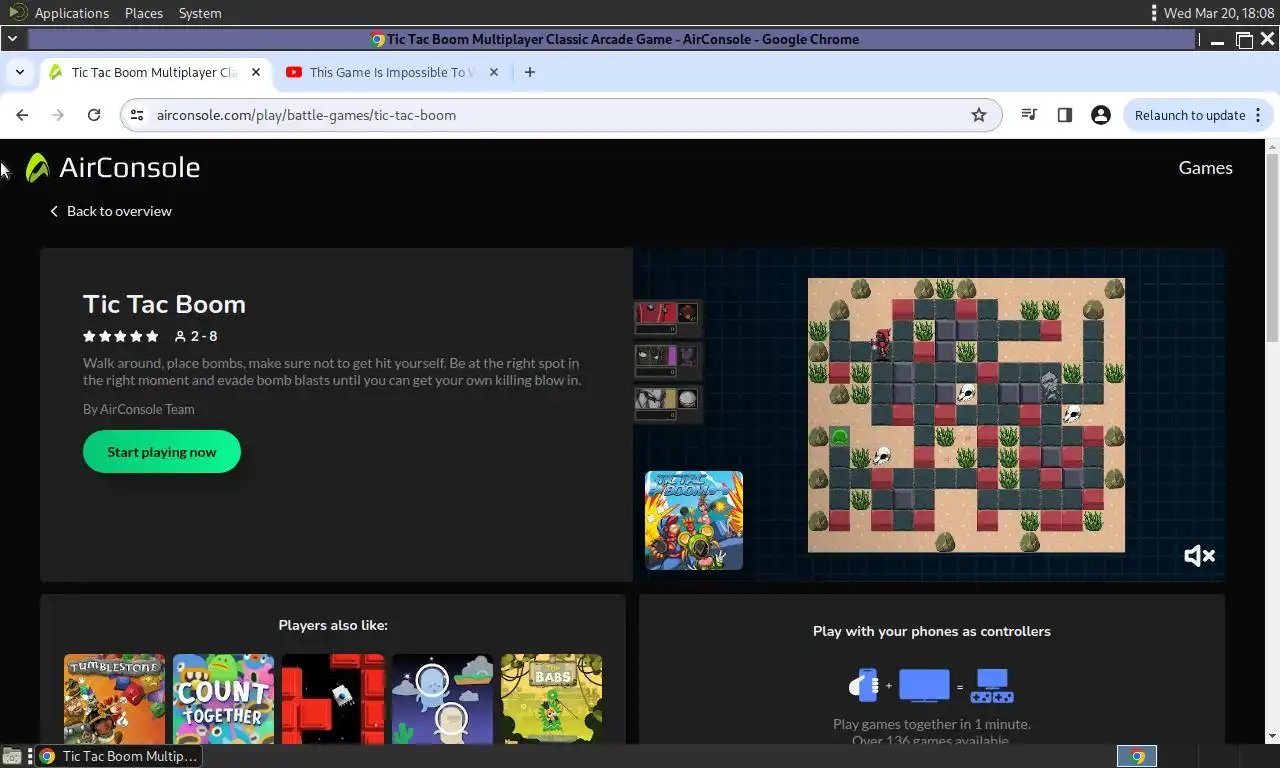The width and height of the screenshot is (1280, 768).
Task: Open The Babs game thumbnail
Action: tap(551, 699)
